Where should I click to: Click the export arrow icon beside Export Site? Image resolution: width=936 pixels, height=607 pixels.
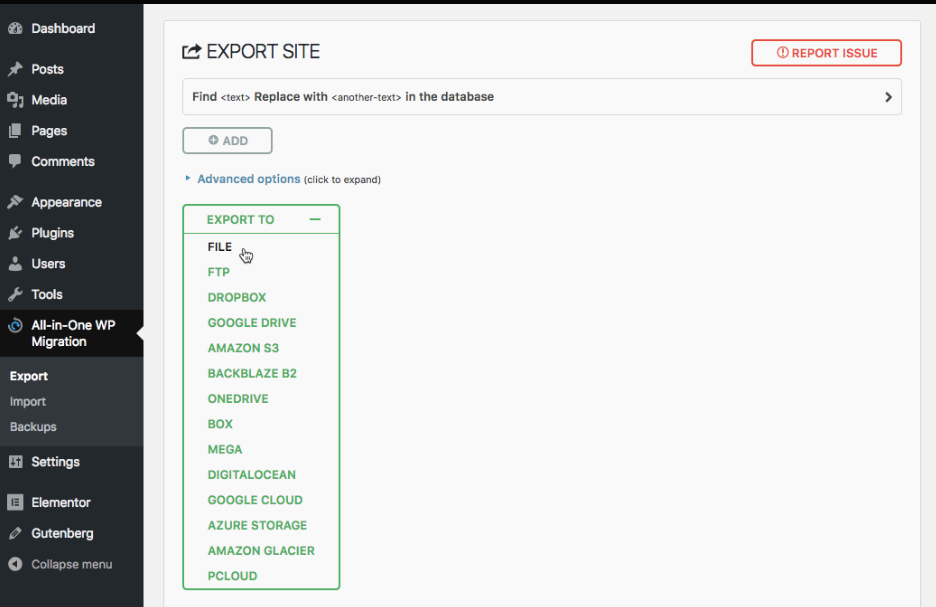(192, 52)
